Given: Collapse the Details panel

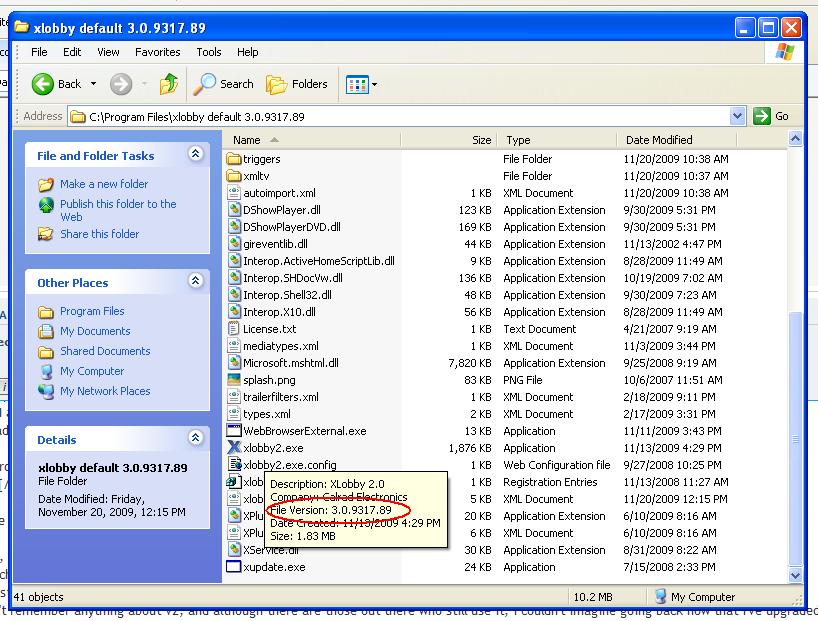Looking at the screenshot, I should (x=195, y=437).
